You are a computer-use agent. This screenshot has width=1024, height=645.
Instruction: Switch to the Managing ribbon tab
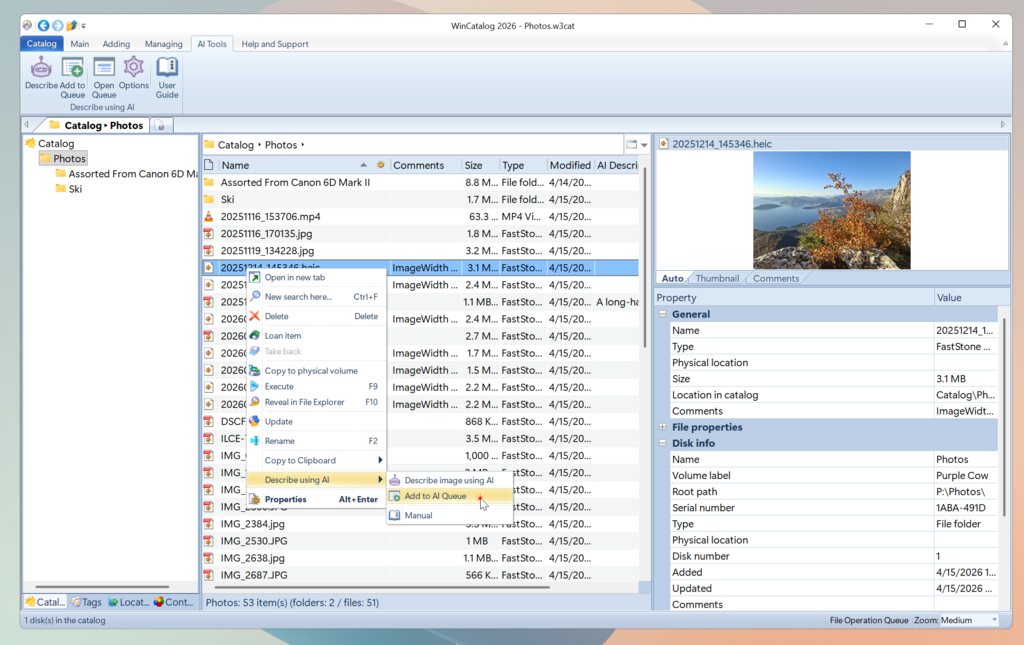click(x=163, y=44)
